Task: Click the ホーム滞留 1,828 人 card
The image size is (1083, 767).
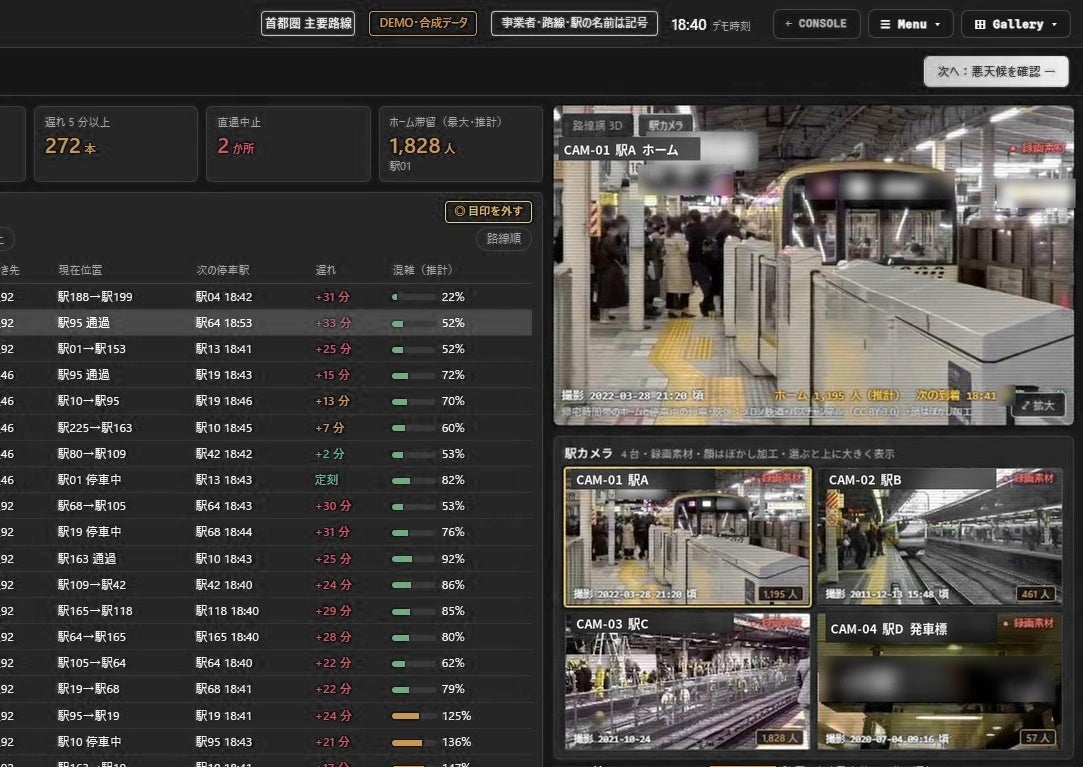Action: 460,144
